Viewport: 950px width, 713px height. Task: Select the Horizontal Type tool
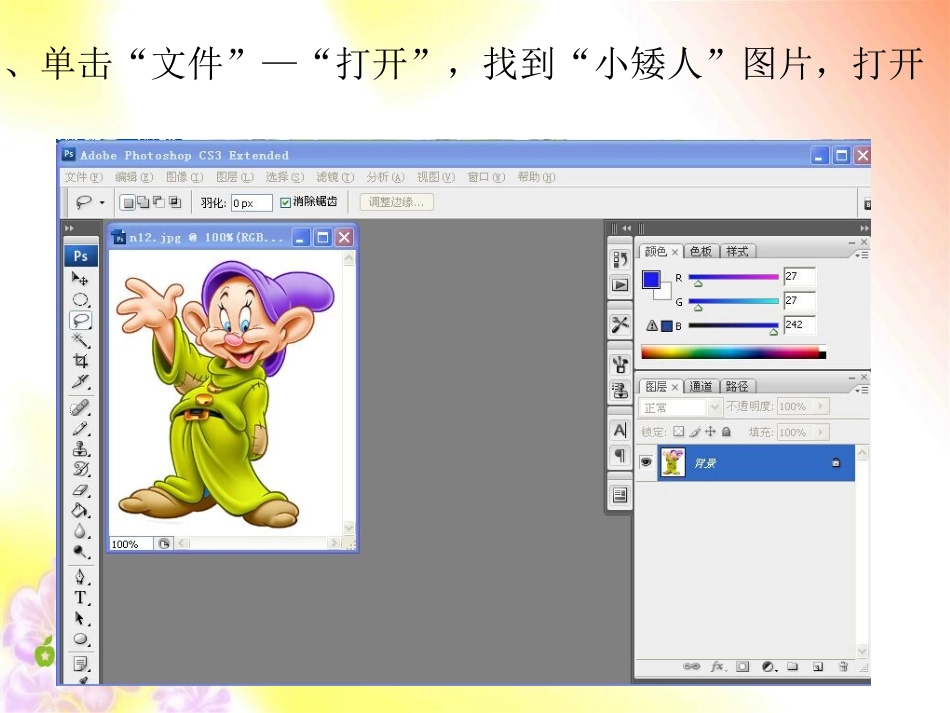80,598
